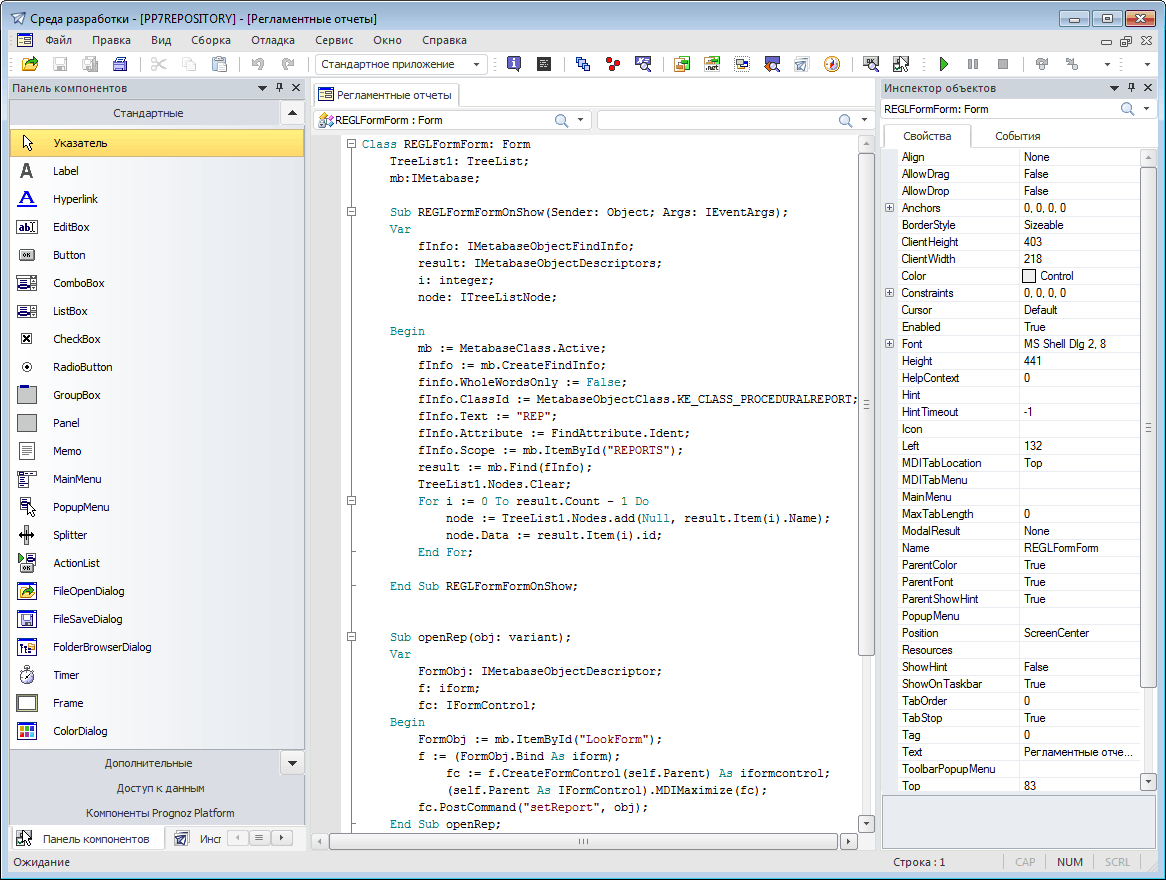
Task: Select the RadioButton component in the palette
Action: tap(82, 367)
